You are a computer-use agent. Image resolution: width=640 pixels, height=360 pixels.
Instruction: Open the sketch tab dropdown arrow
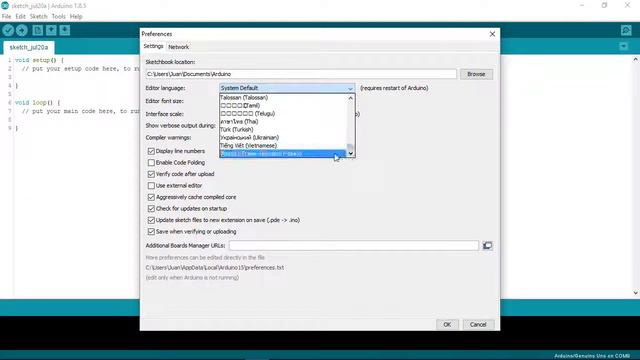[x=623, y=47]
